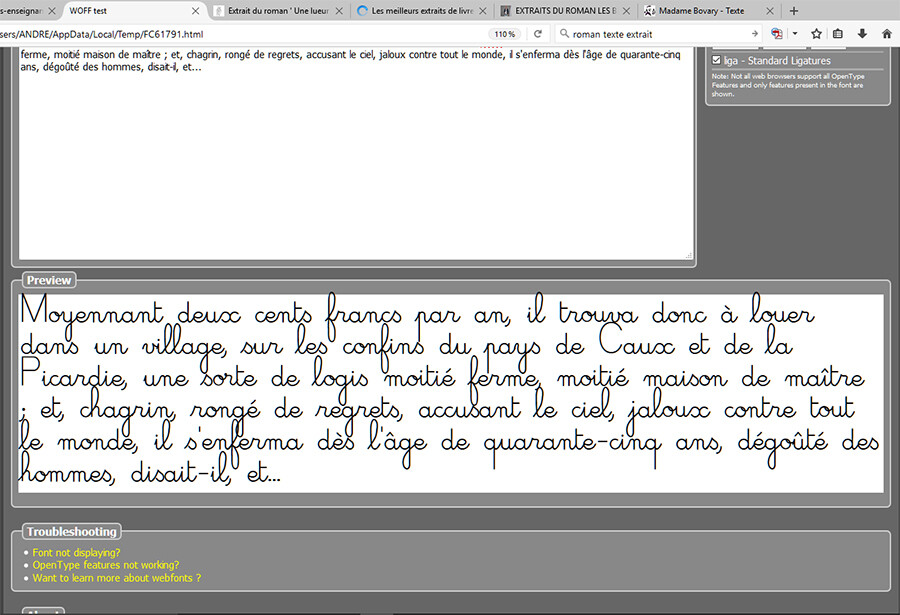The width and height of the screenshot is (900, 615).
Task: Bookmark this page with the star icon
Action: click(x=816, y=34)
